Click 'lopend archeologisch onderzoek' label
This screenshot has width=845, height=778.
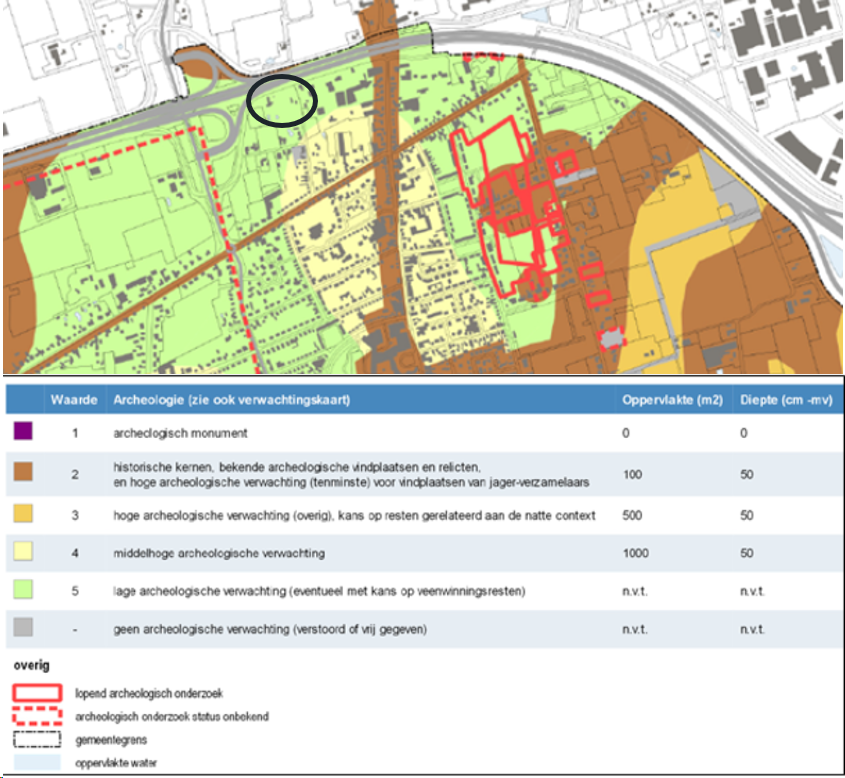pos(149,693)
